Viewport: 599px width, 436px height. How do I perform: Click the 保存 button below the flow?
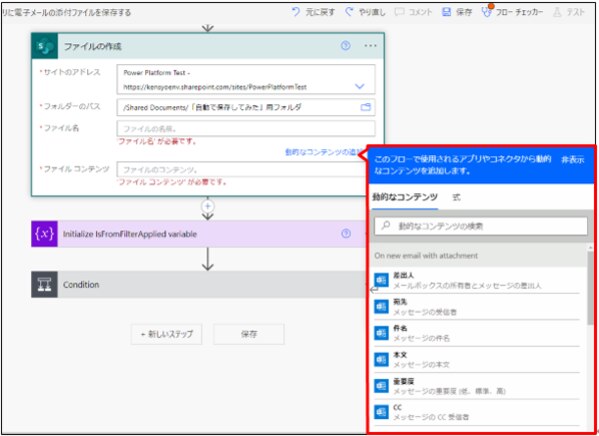pos(249,334)
